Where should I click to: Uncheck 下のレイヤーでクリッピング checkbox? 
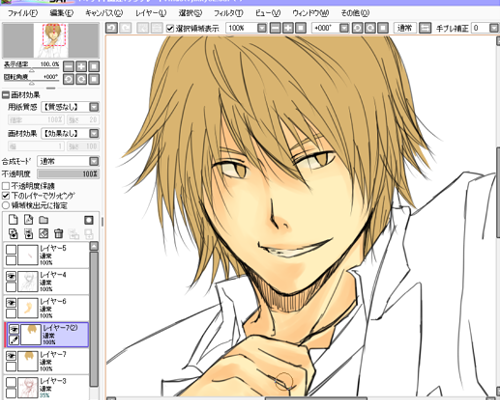point(6,195)
